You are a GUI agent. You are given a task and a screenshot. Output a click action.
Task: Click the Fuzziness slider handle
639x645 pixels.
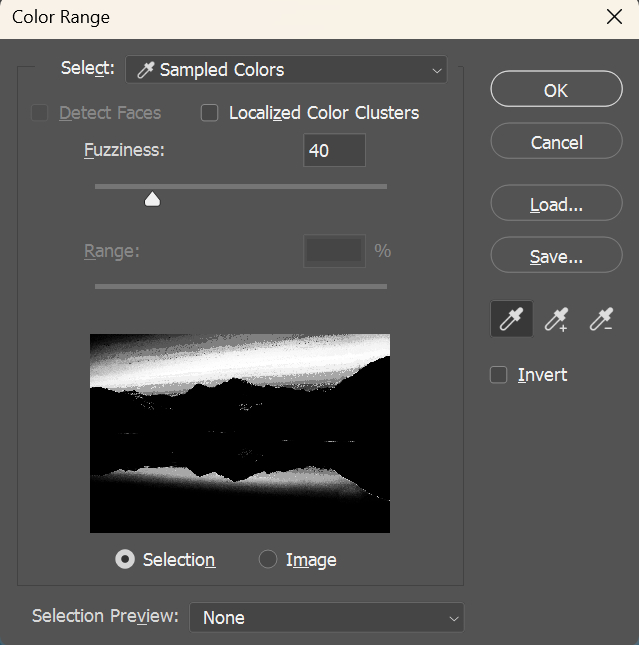(152, 199)
